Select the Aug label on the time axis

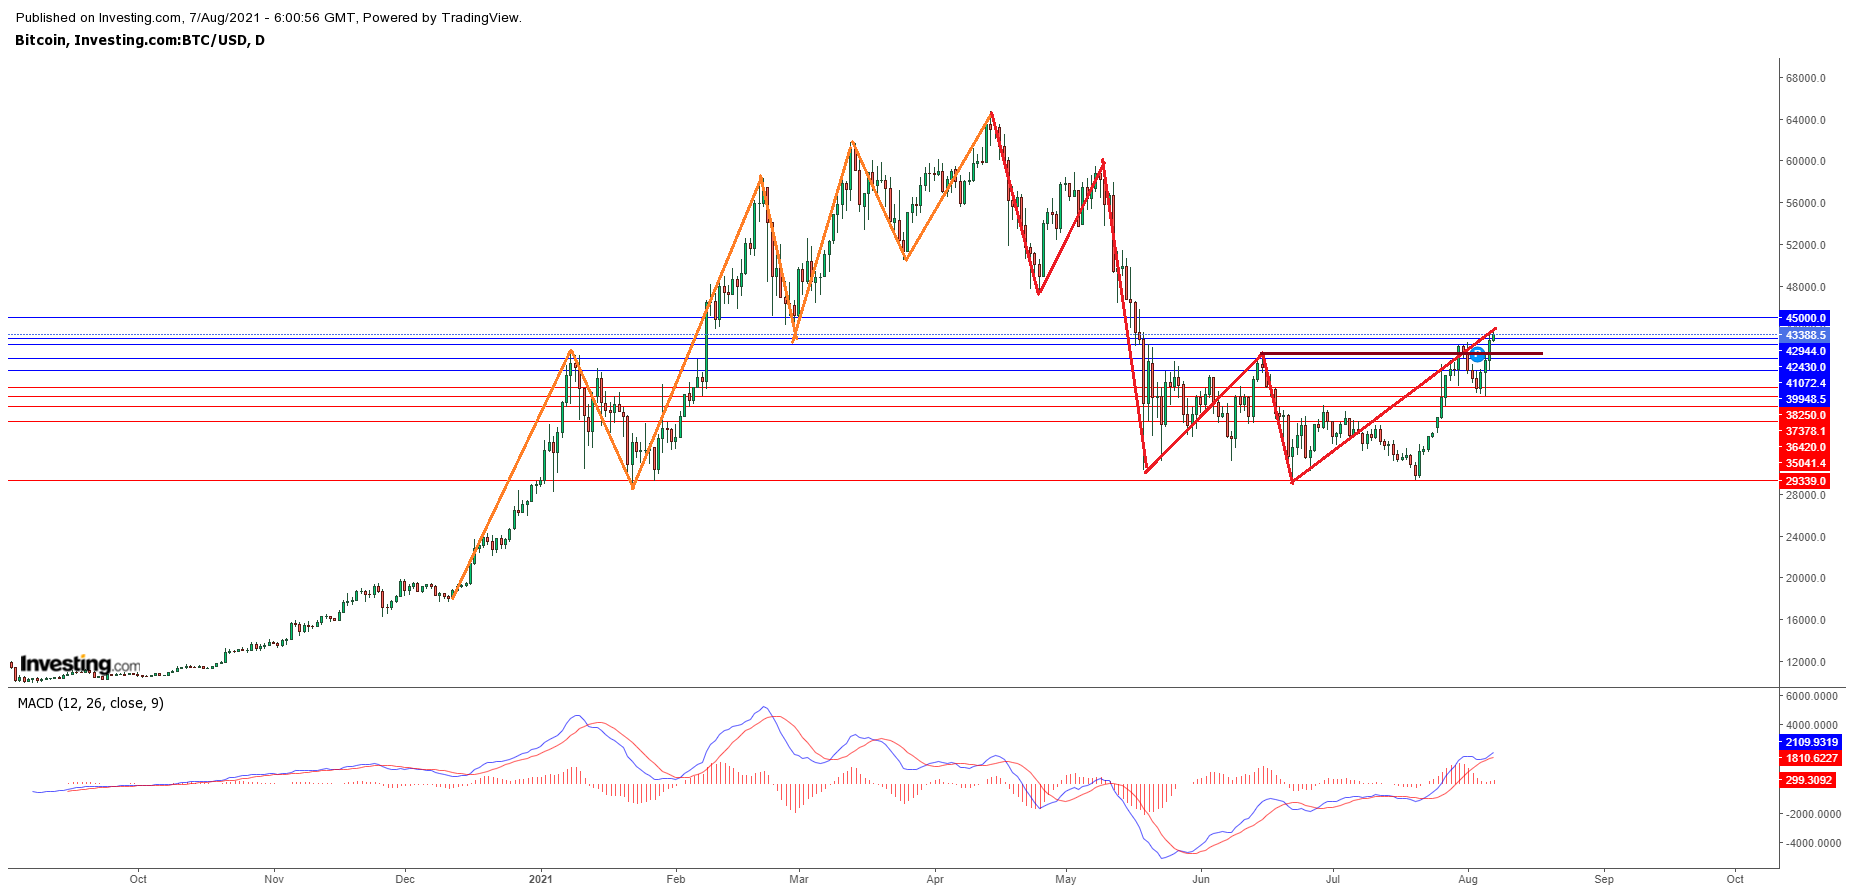click(1468, 879)
